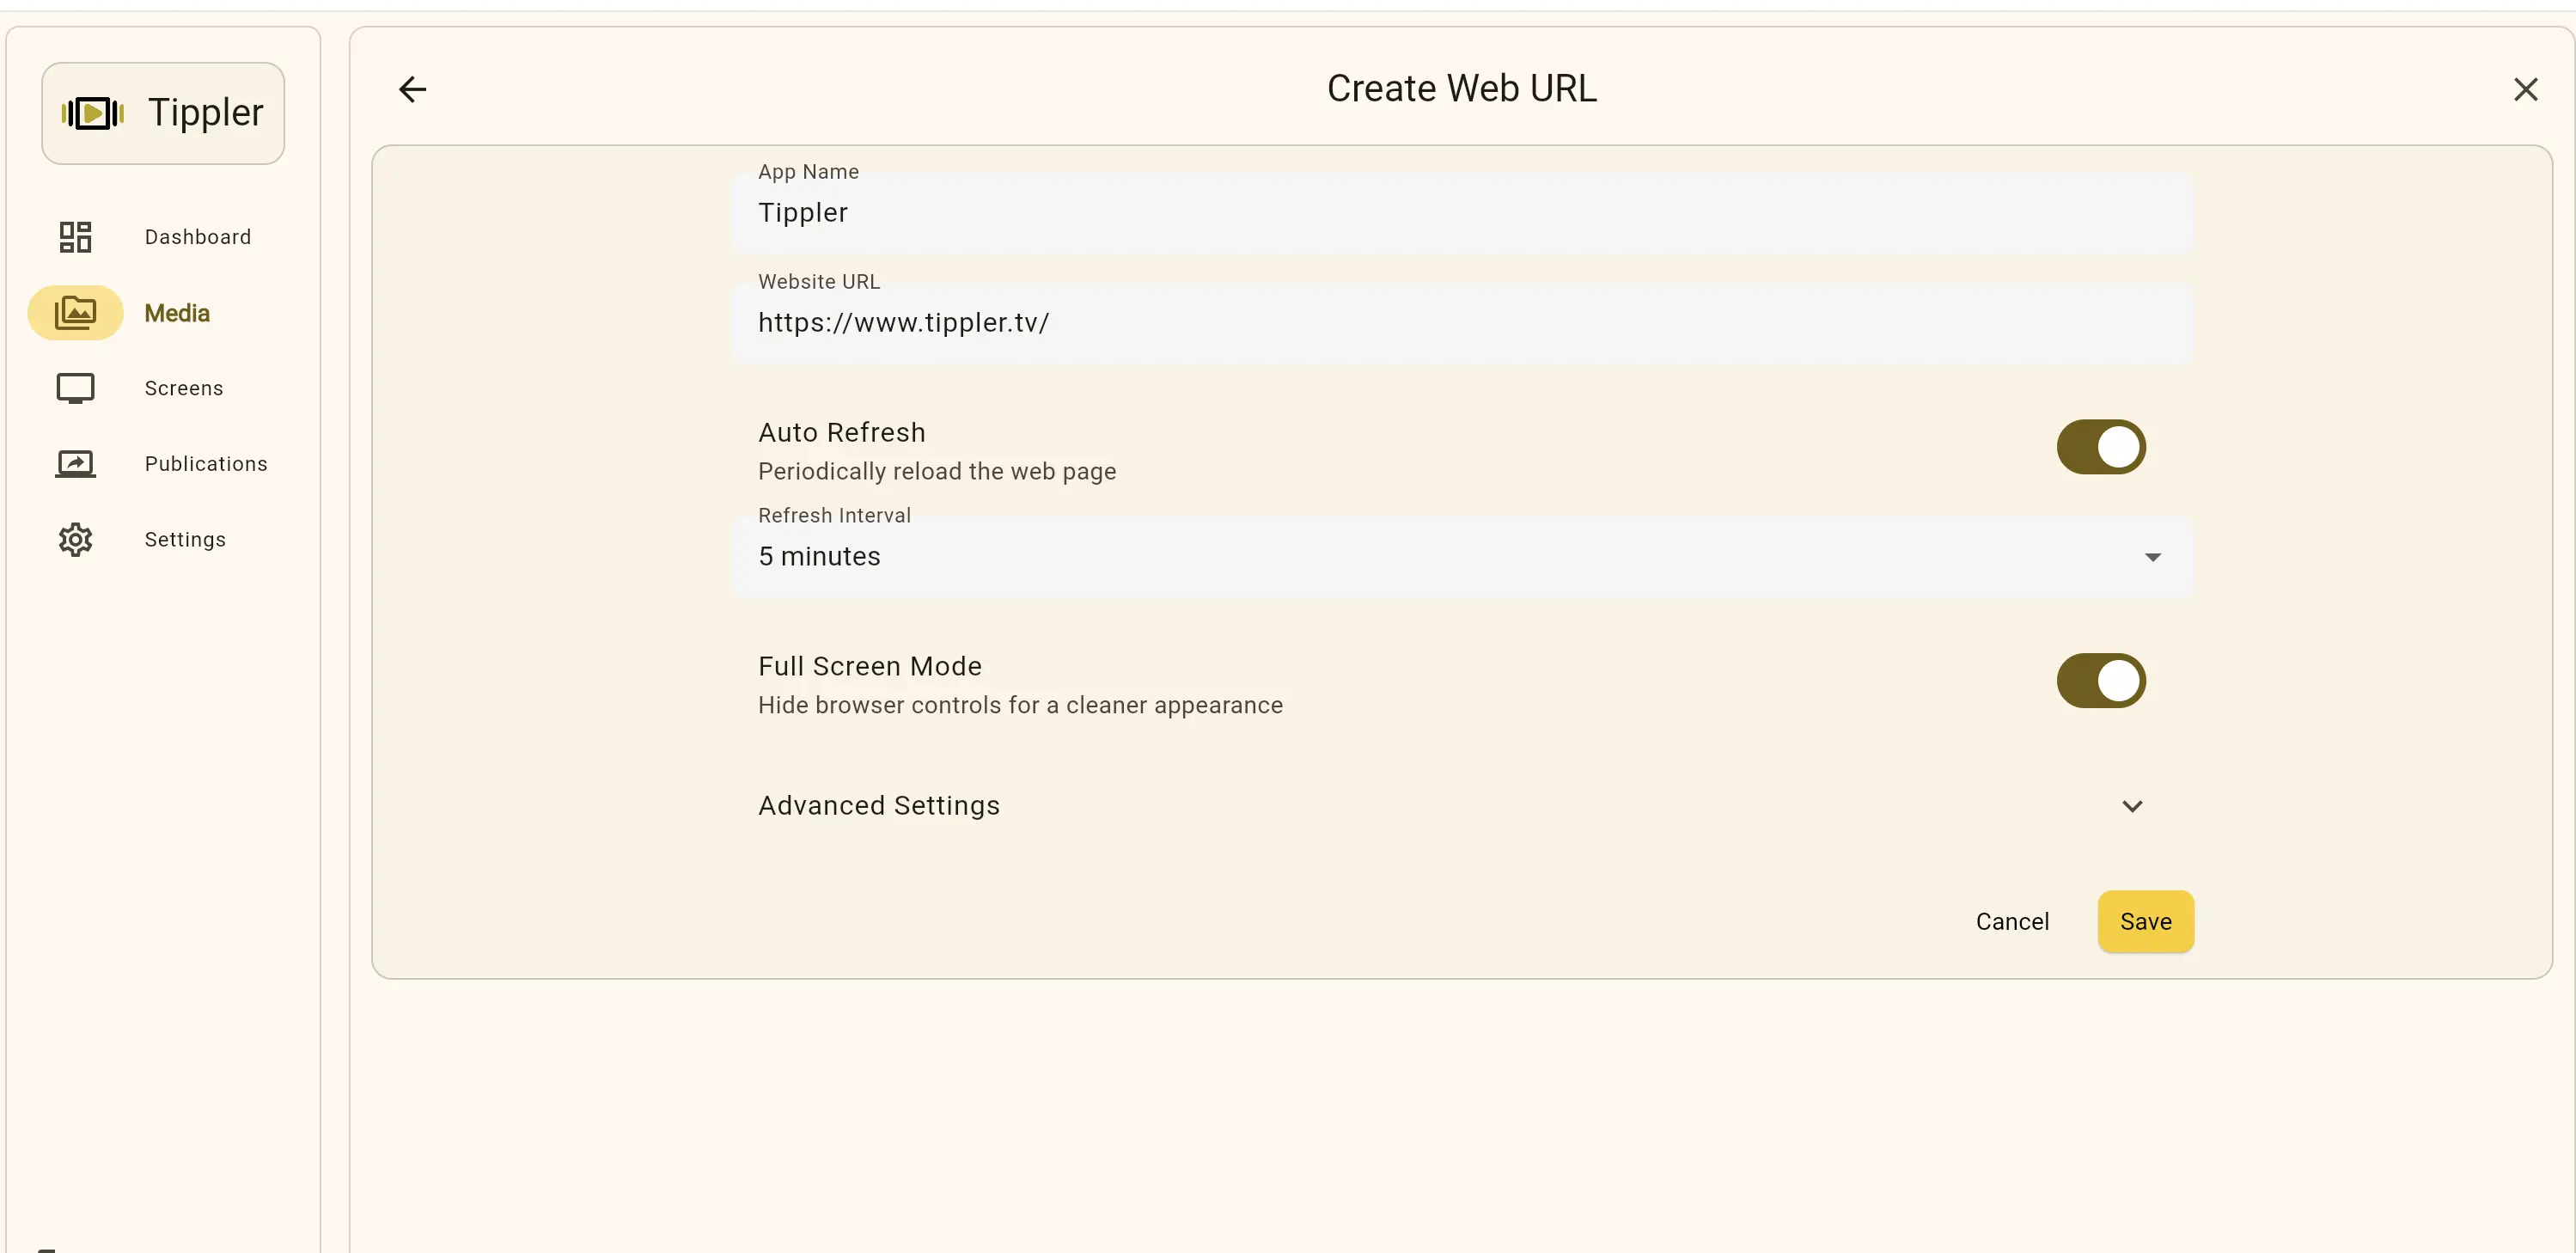Image resolution: width=2576 pixels, height=1253 pixels.
Task: Click the Screens monitor icon
Action: [75, 388]
